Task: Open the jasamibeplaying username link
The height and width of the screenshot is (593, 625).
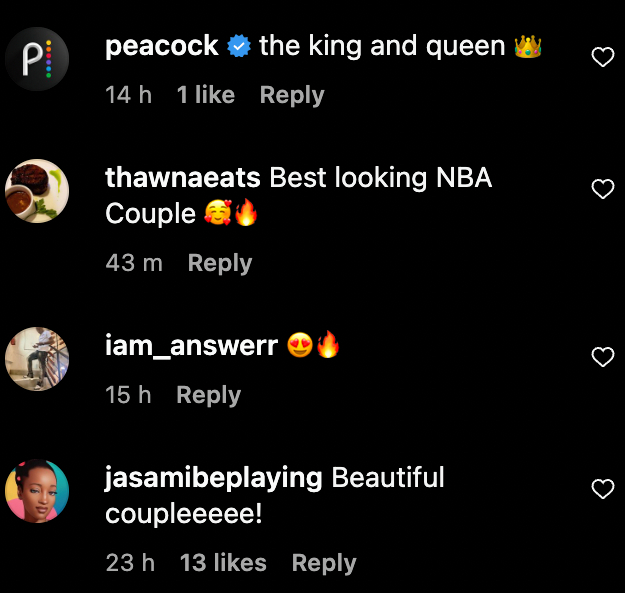Action: click(x=214, y=479)
